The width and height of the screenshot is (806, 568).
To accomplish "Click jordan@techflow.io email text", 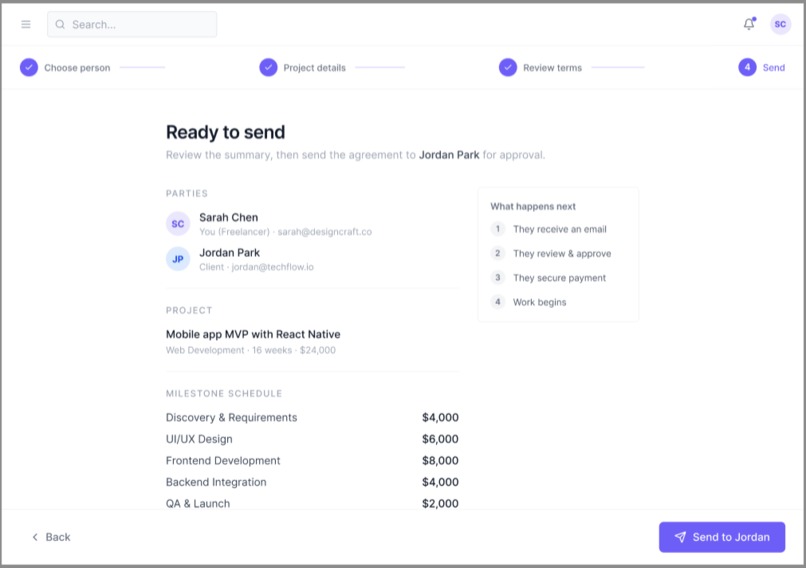I will coord(272,267).
